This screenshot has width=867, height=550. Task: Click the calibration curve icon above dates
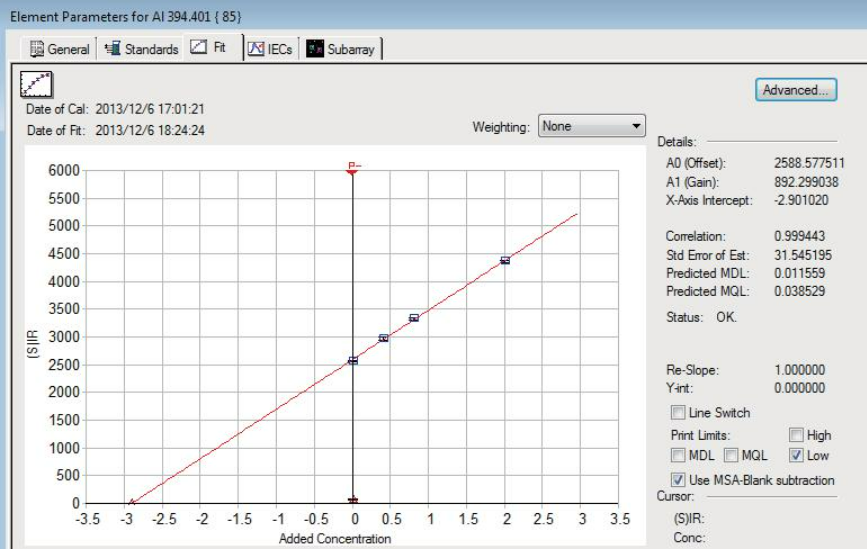[36, 83]
